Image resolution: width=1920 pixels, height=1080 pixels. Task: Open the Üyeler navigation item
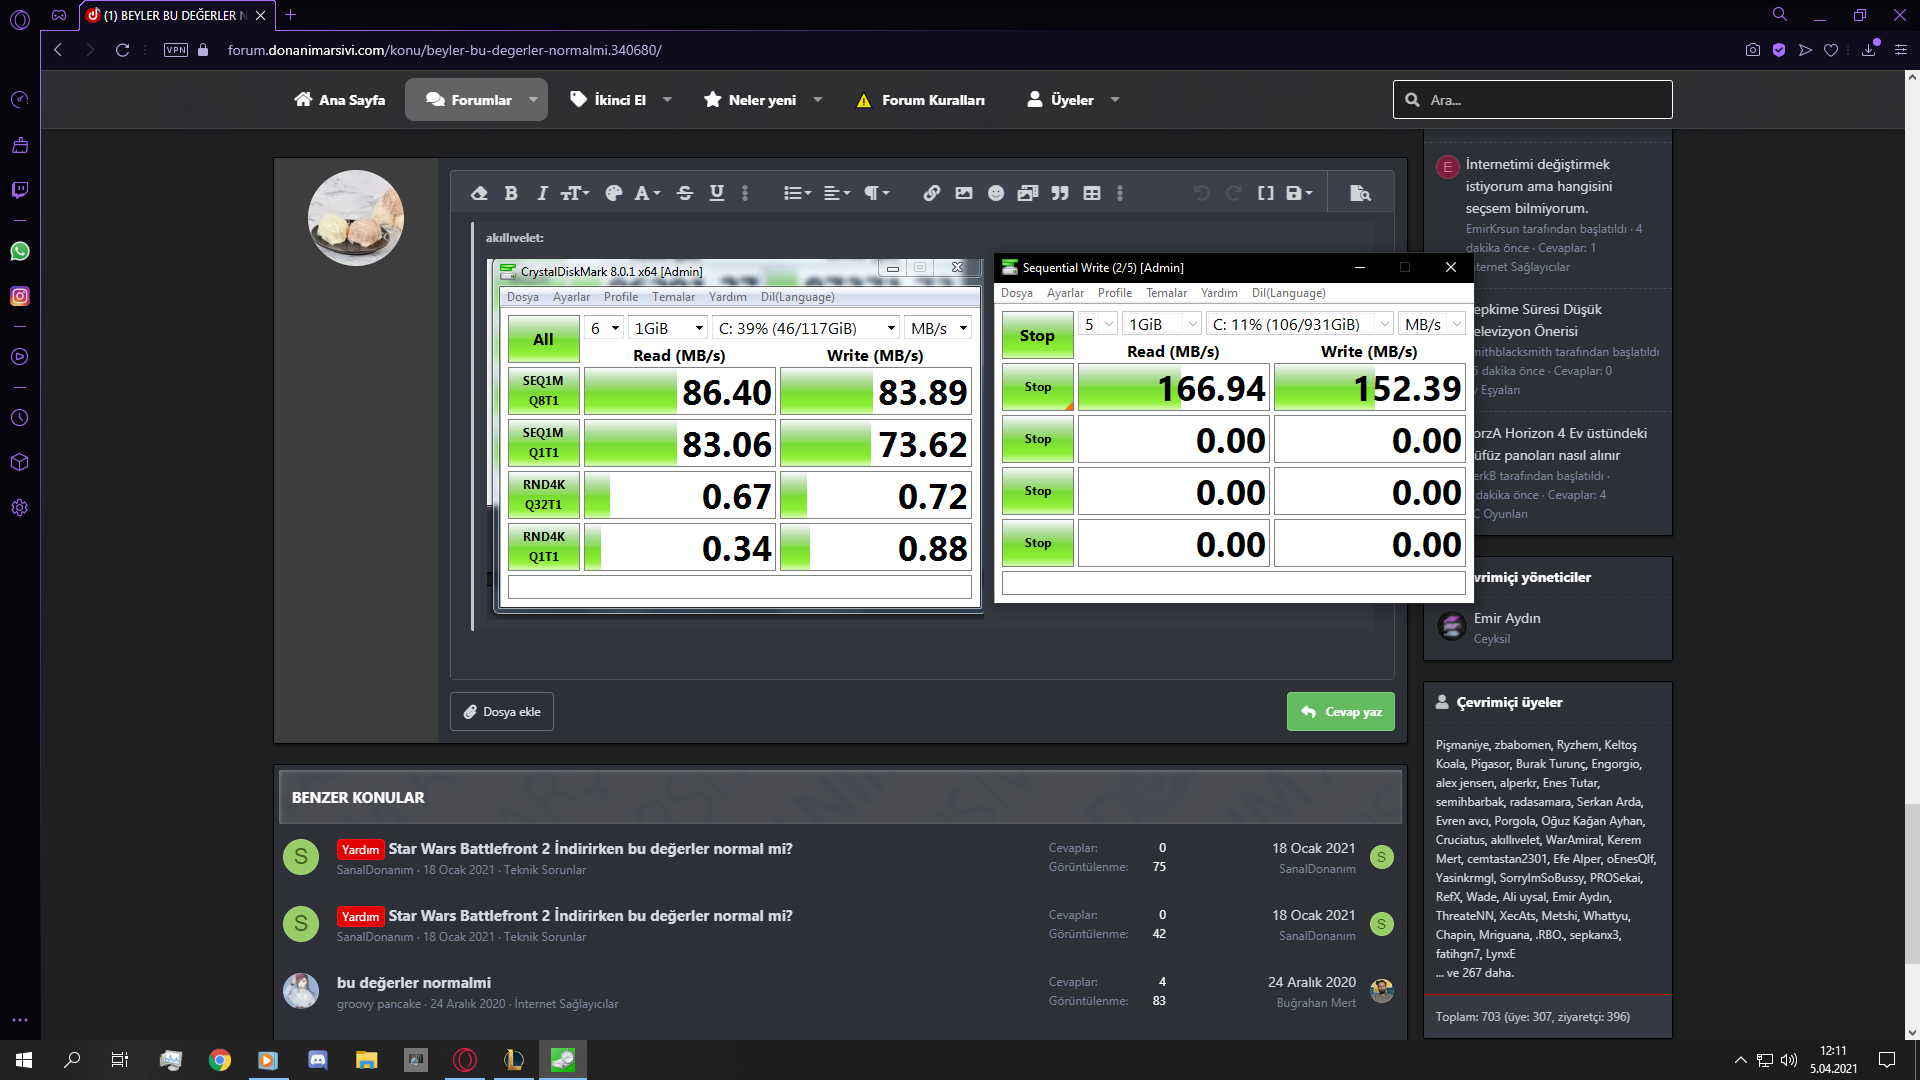coord(1061,100)
